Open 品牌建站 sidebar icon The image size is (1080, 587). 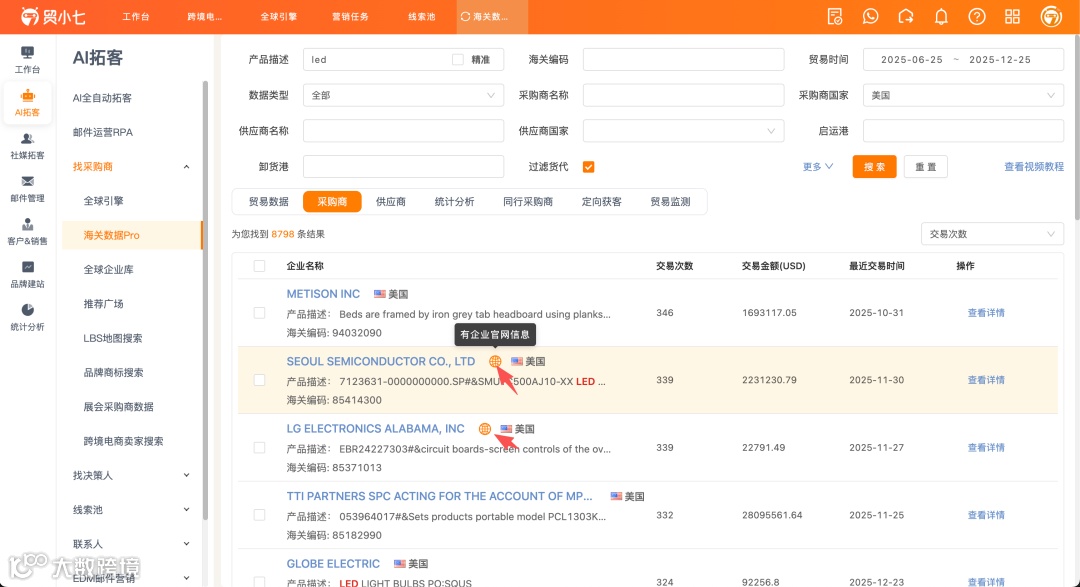(x=28, y=274)
